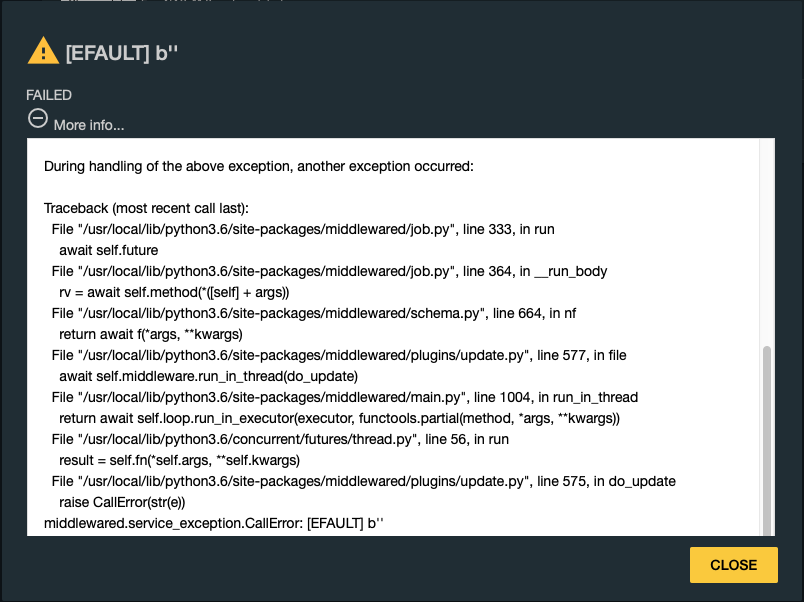Click the FAILED status label
804x602 pixels.
tap(49, 95)
